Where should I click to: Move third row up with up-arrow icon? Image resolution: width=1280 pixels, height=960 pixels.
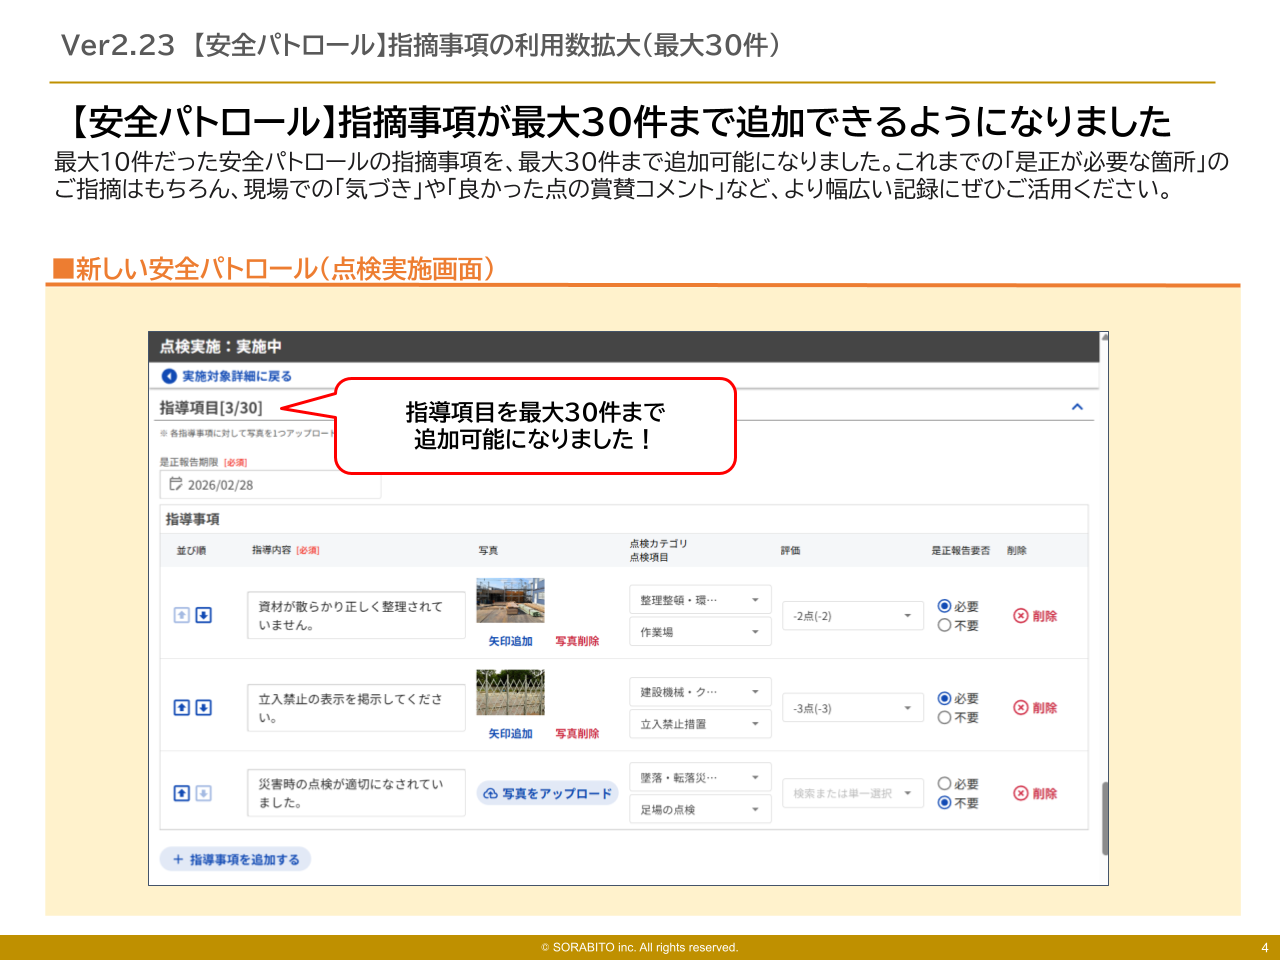tap(182, 793)
